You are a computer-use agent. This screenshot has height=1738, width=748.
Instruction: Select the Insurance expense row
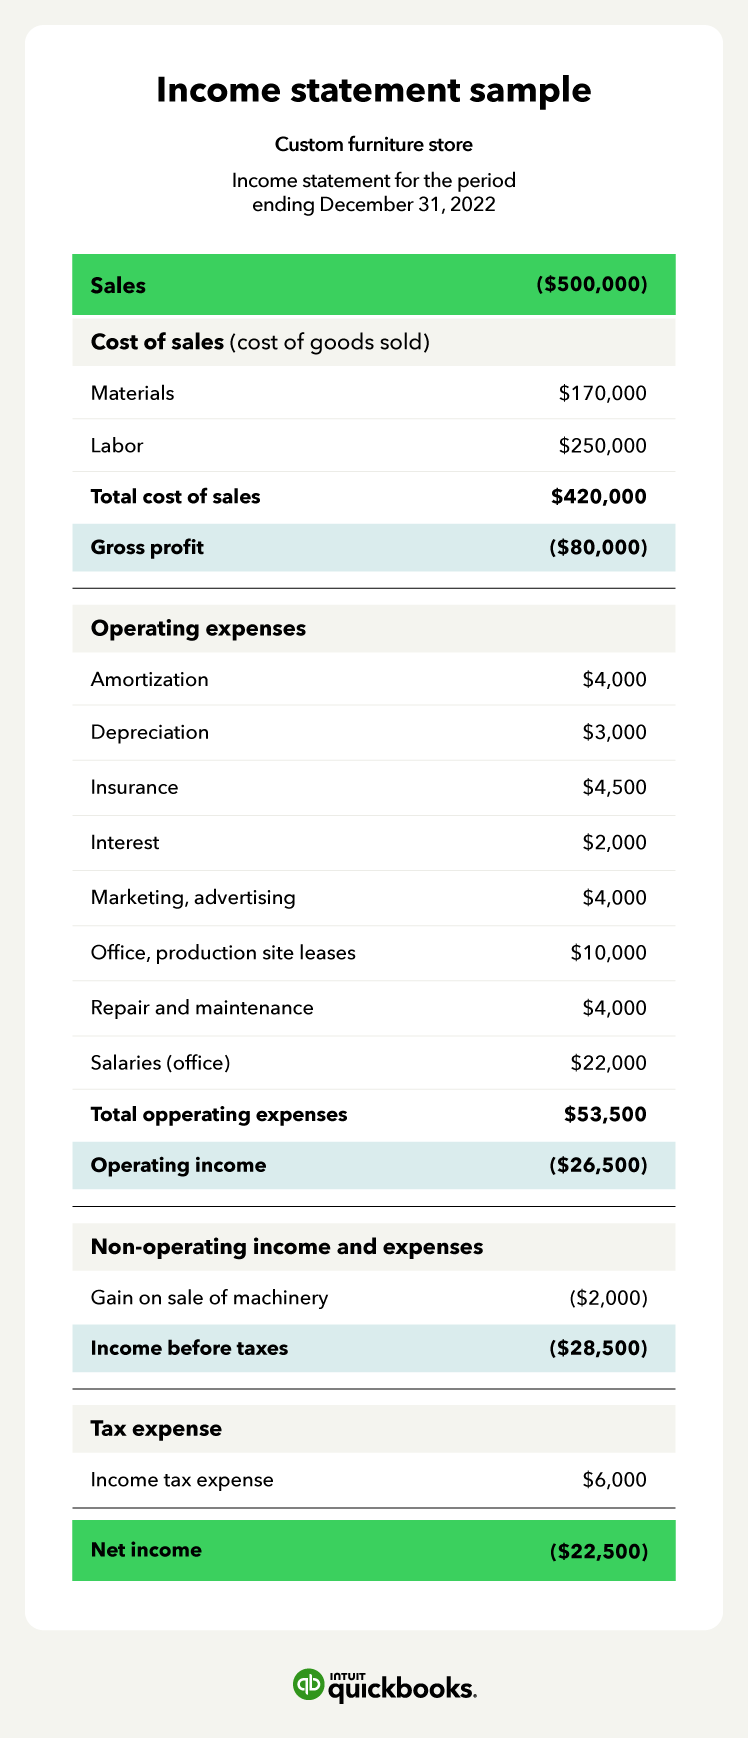click(x=373, y=787)
